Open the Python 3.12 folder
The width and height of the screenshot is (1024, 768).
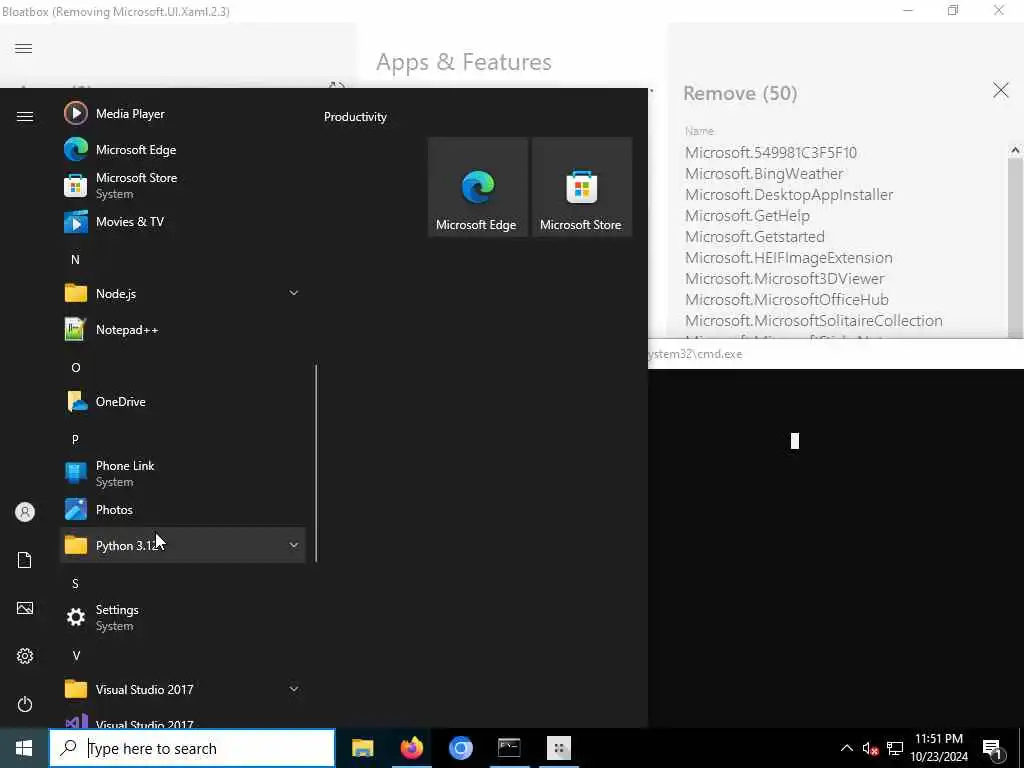[x=183, y=545]
